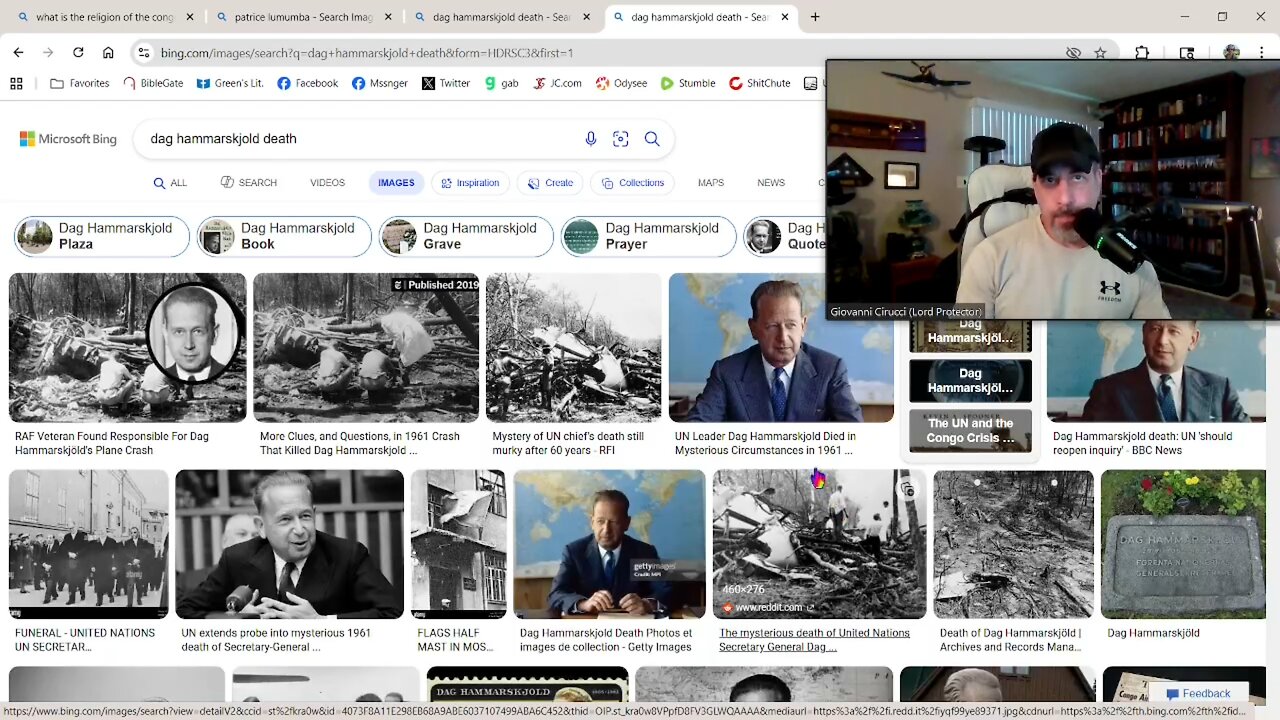Select the IMAGES category

396,183
